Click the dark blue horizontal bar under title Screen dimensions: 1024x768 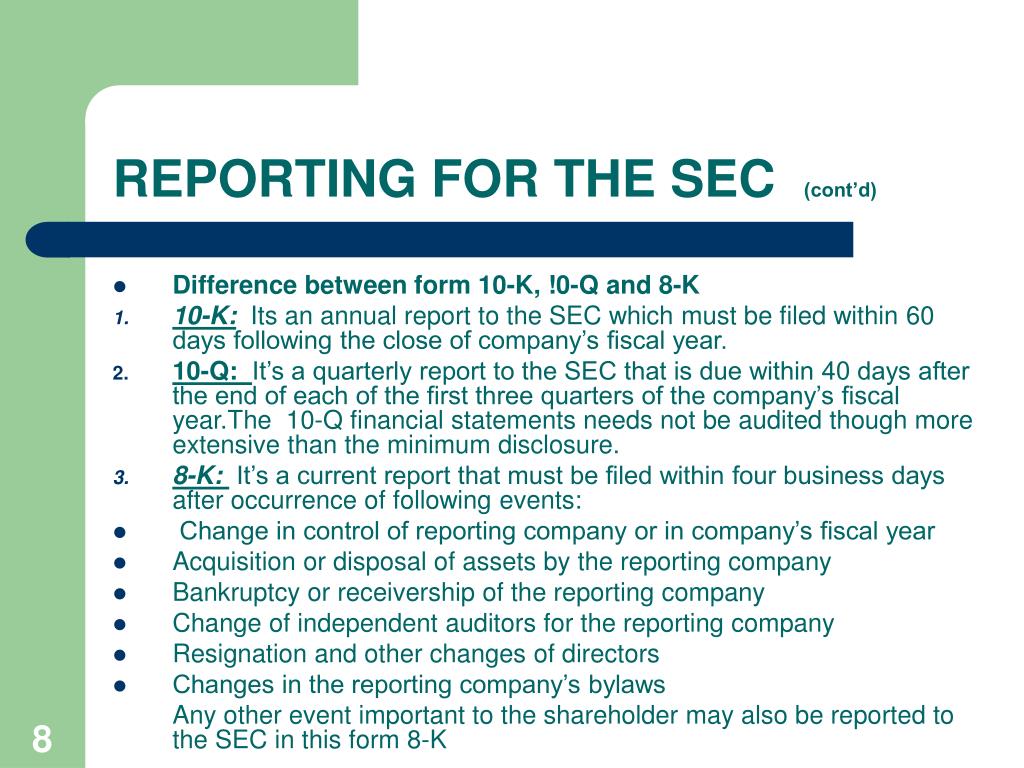tap(440, 239)
